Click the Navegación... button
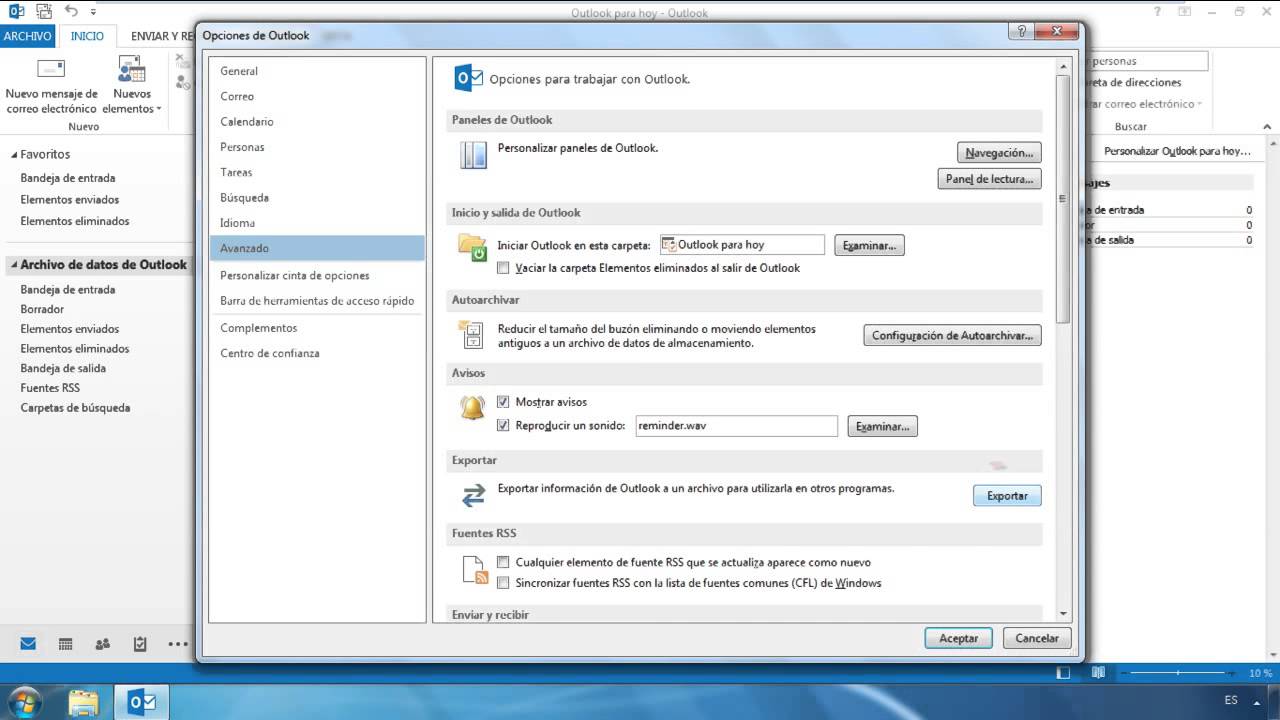This screenshot has height=720, width=1280. [999, 153]
